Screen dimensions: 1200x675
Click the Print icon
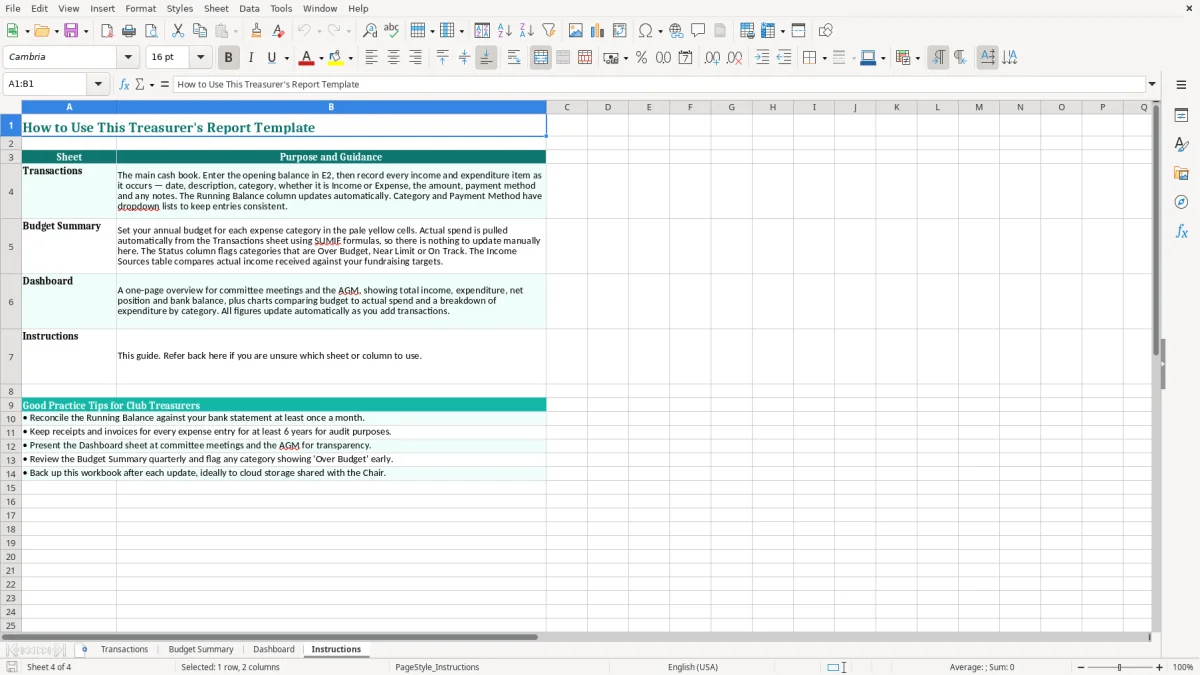point(129,31)
